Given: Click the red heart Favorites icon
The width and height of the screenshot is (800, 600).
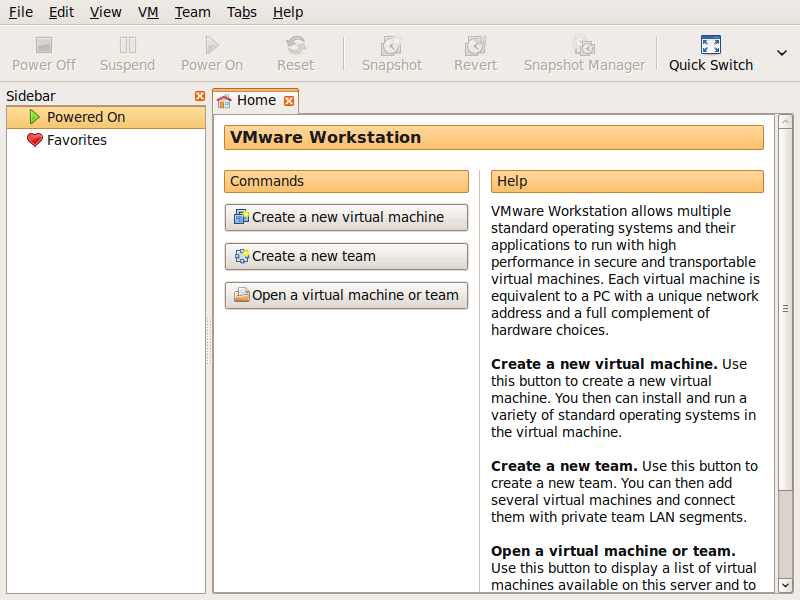Looking at the screenshot, I should (x=35, y=140).
